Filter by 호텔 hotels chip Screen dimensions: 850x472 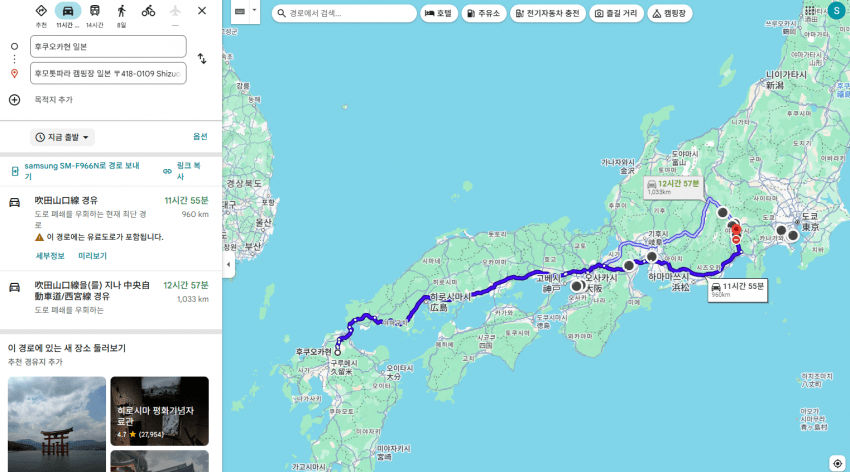440,14
